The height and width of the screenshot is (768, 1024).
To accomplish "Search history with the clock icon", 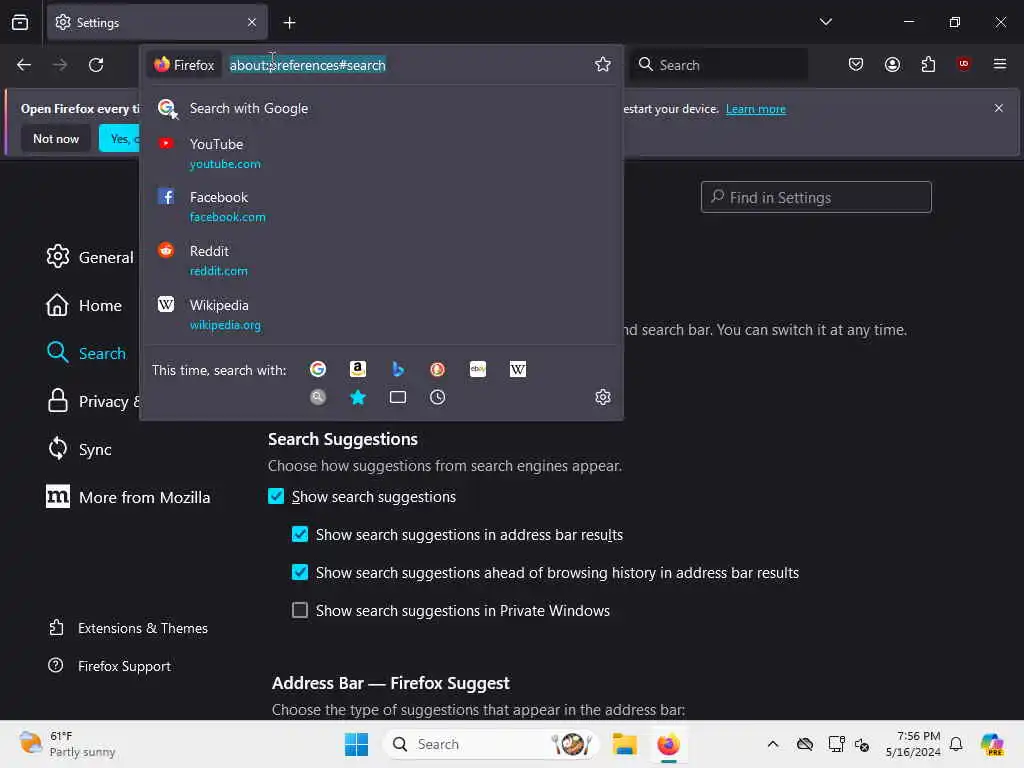I will pos(438,397).
